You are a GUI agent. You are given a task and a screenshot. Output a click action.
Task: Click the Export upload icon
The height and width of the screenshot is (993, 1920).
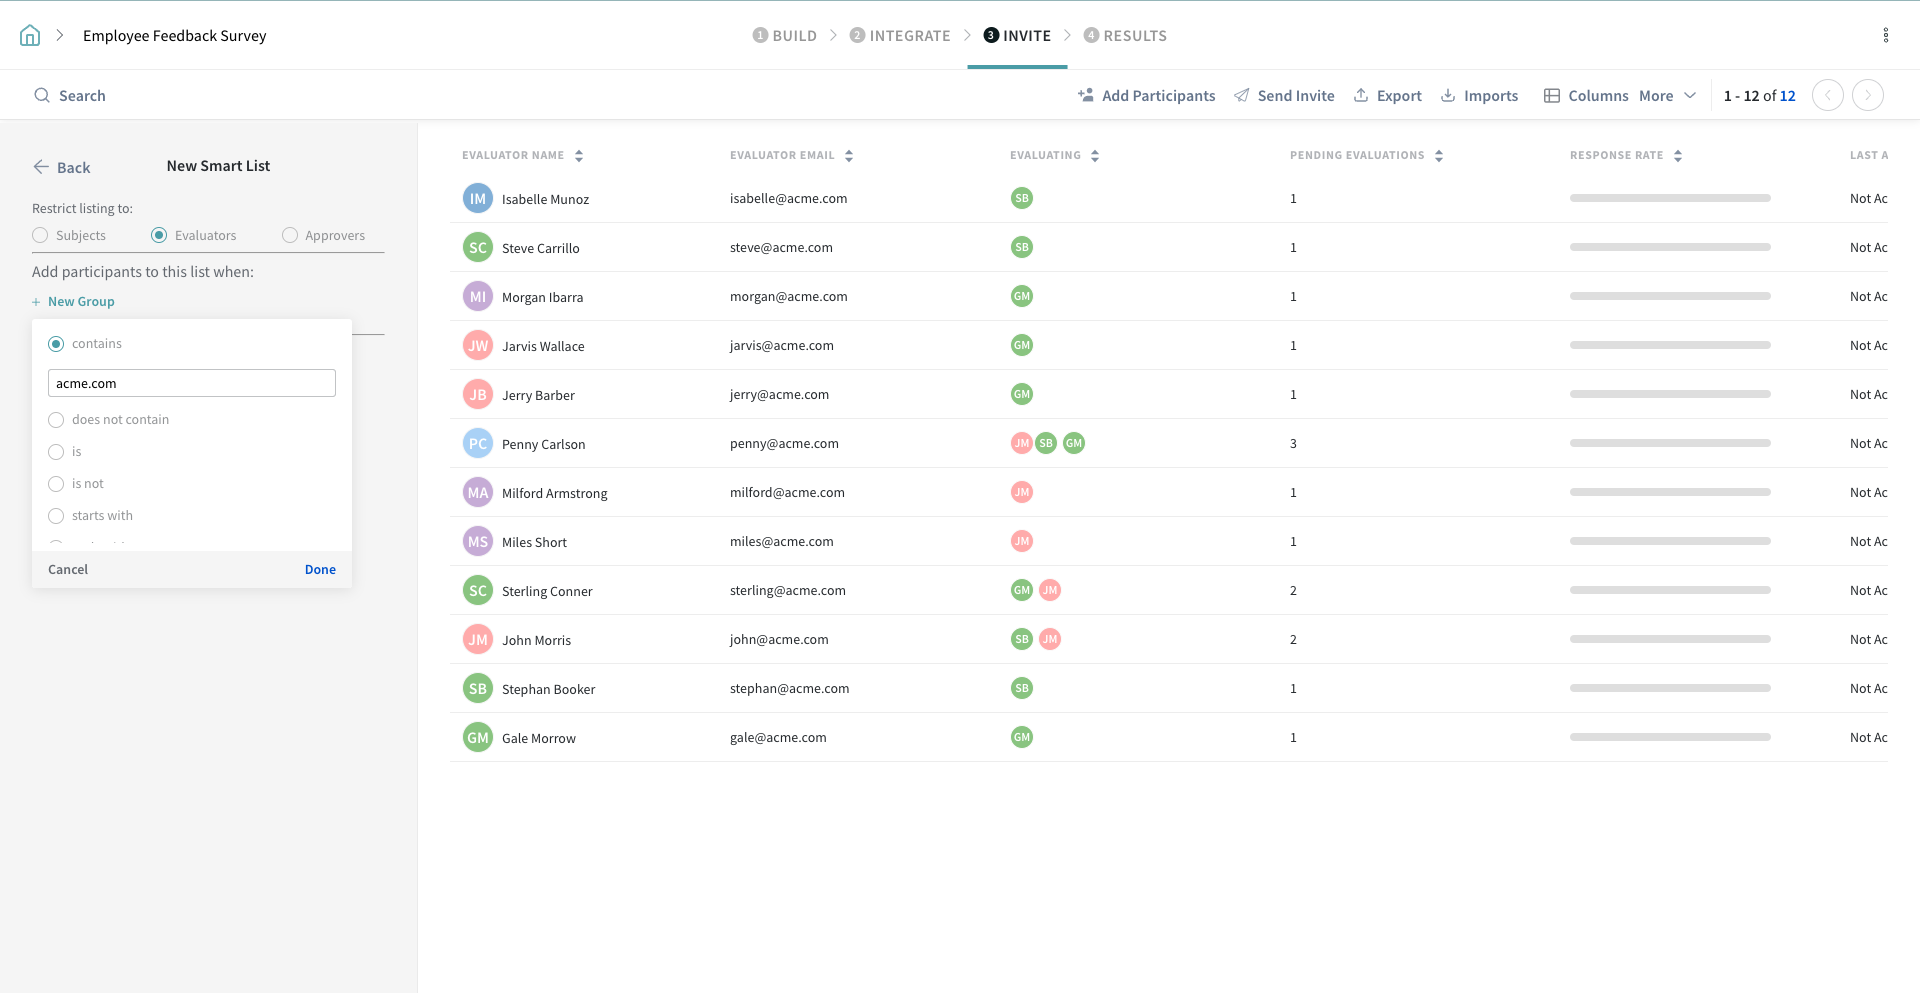tap(1361, 96)
